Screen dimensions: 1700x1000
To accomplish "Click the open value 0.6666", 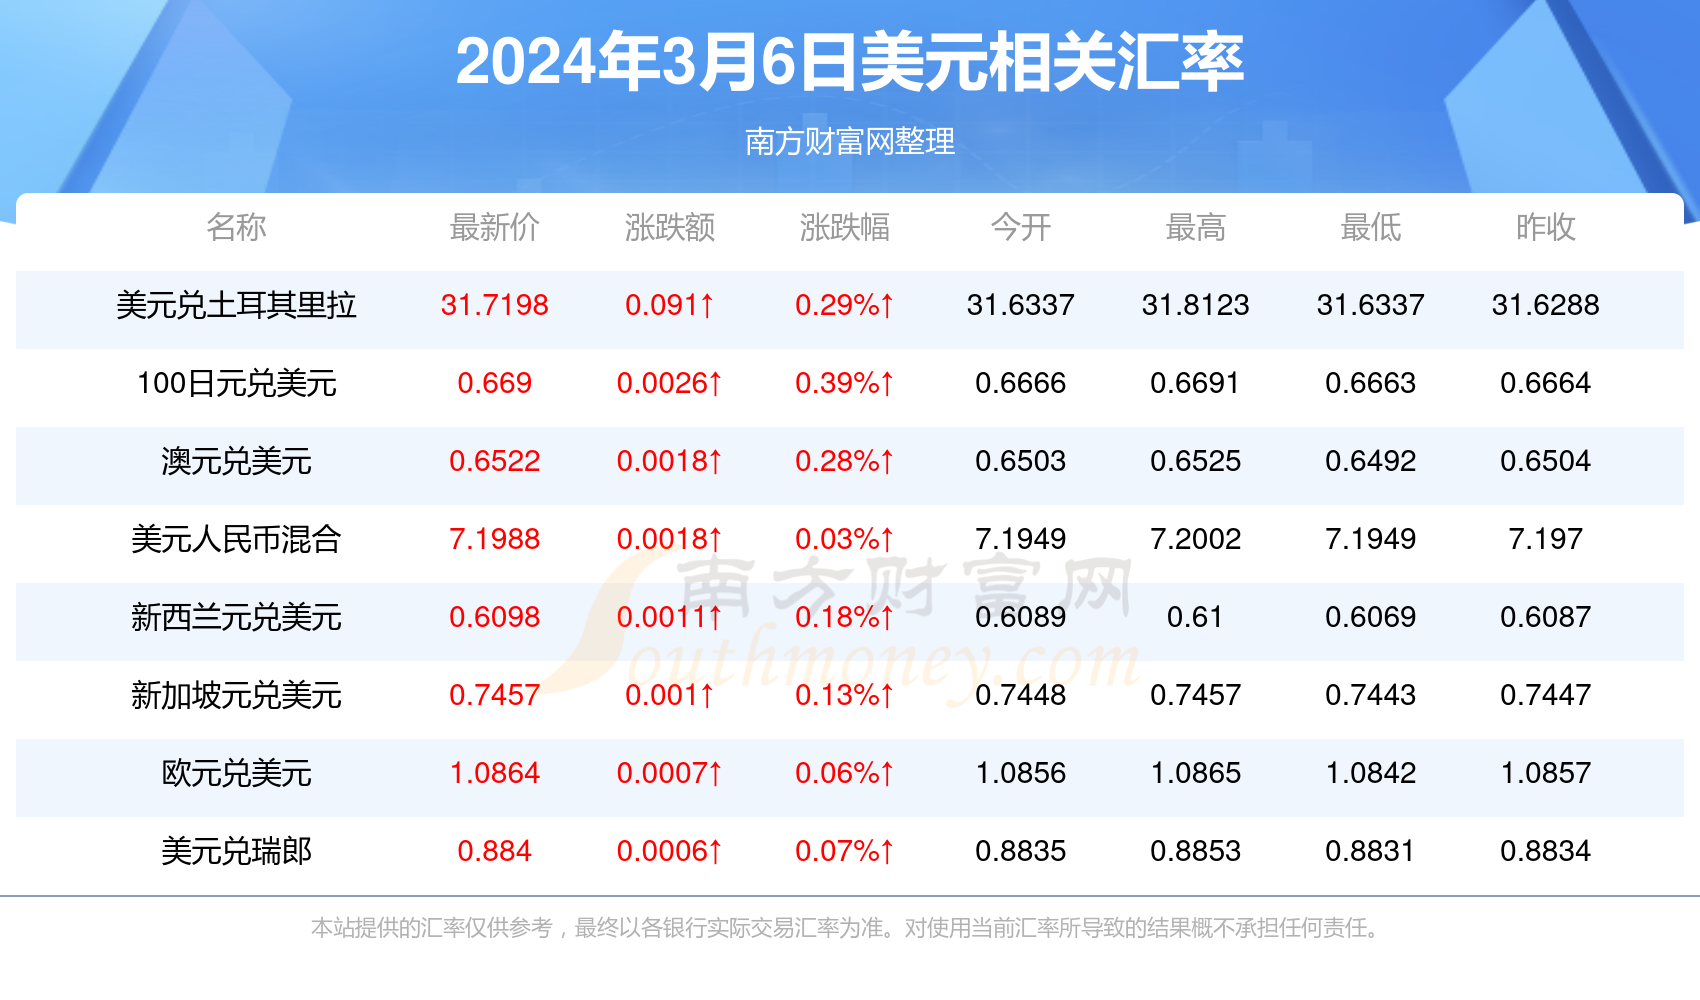I will point(1020,383).
